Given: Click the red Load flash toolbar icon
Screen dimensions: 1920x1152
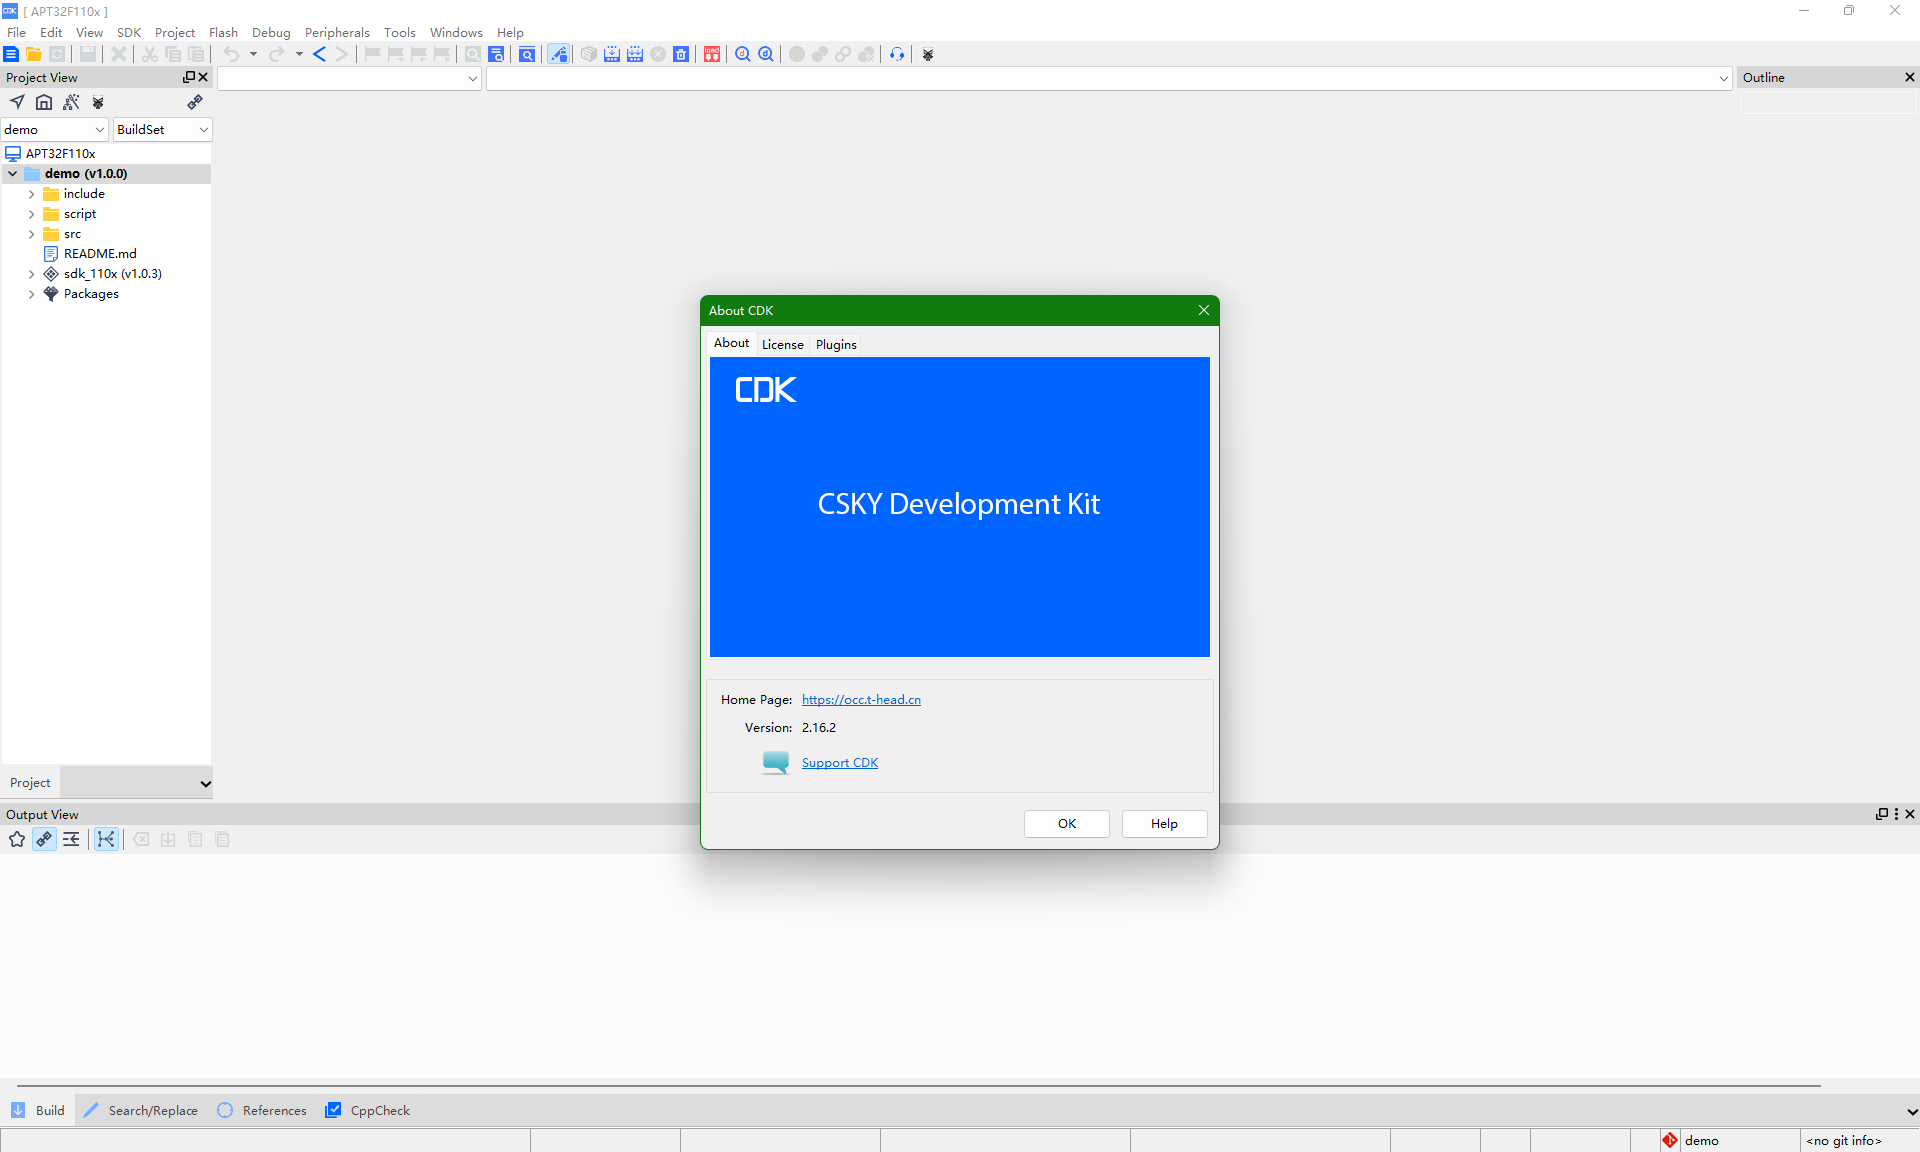Looking at the screenshot, I should click(712, 54).
